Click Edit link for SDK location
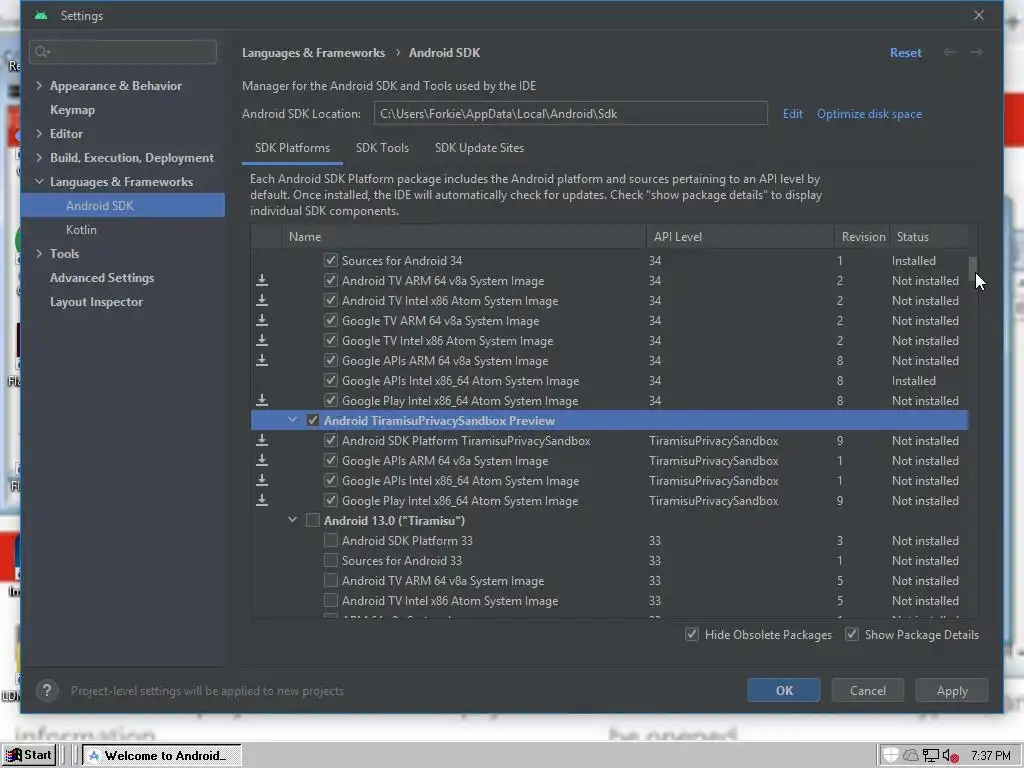The height and width of the screenshot is (768, 1024). [793, 114]
